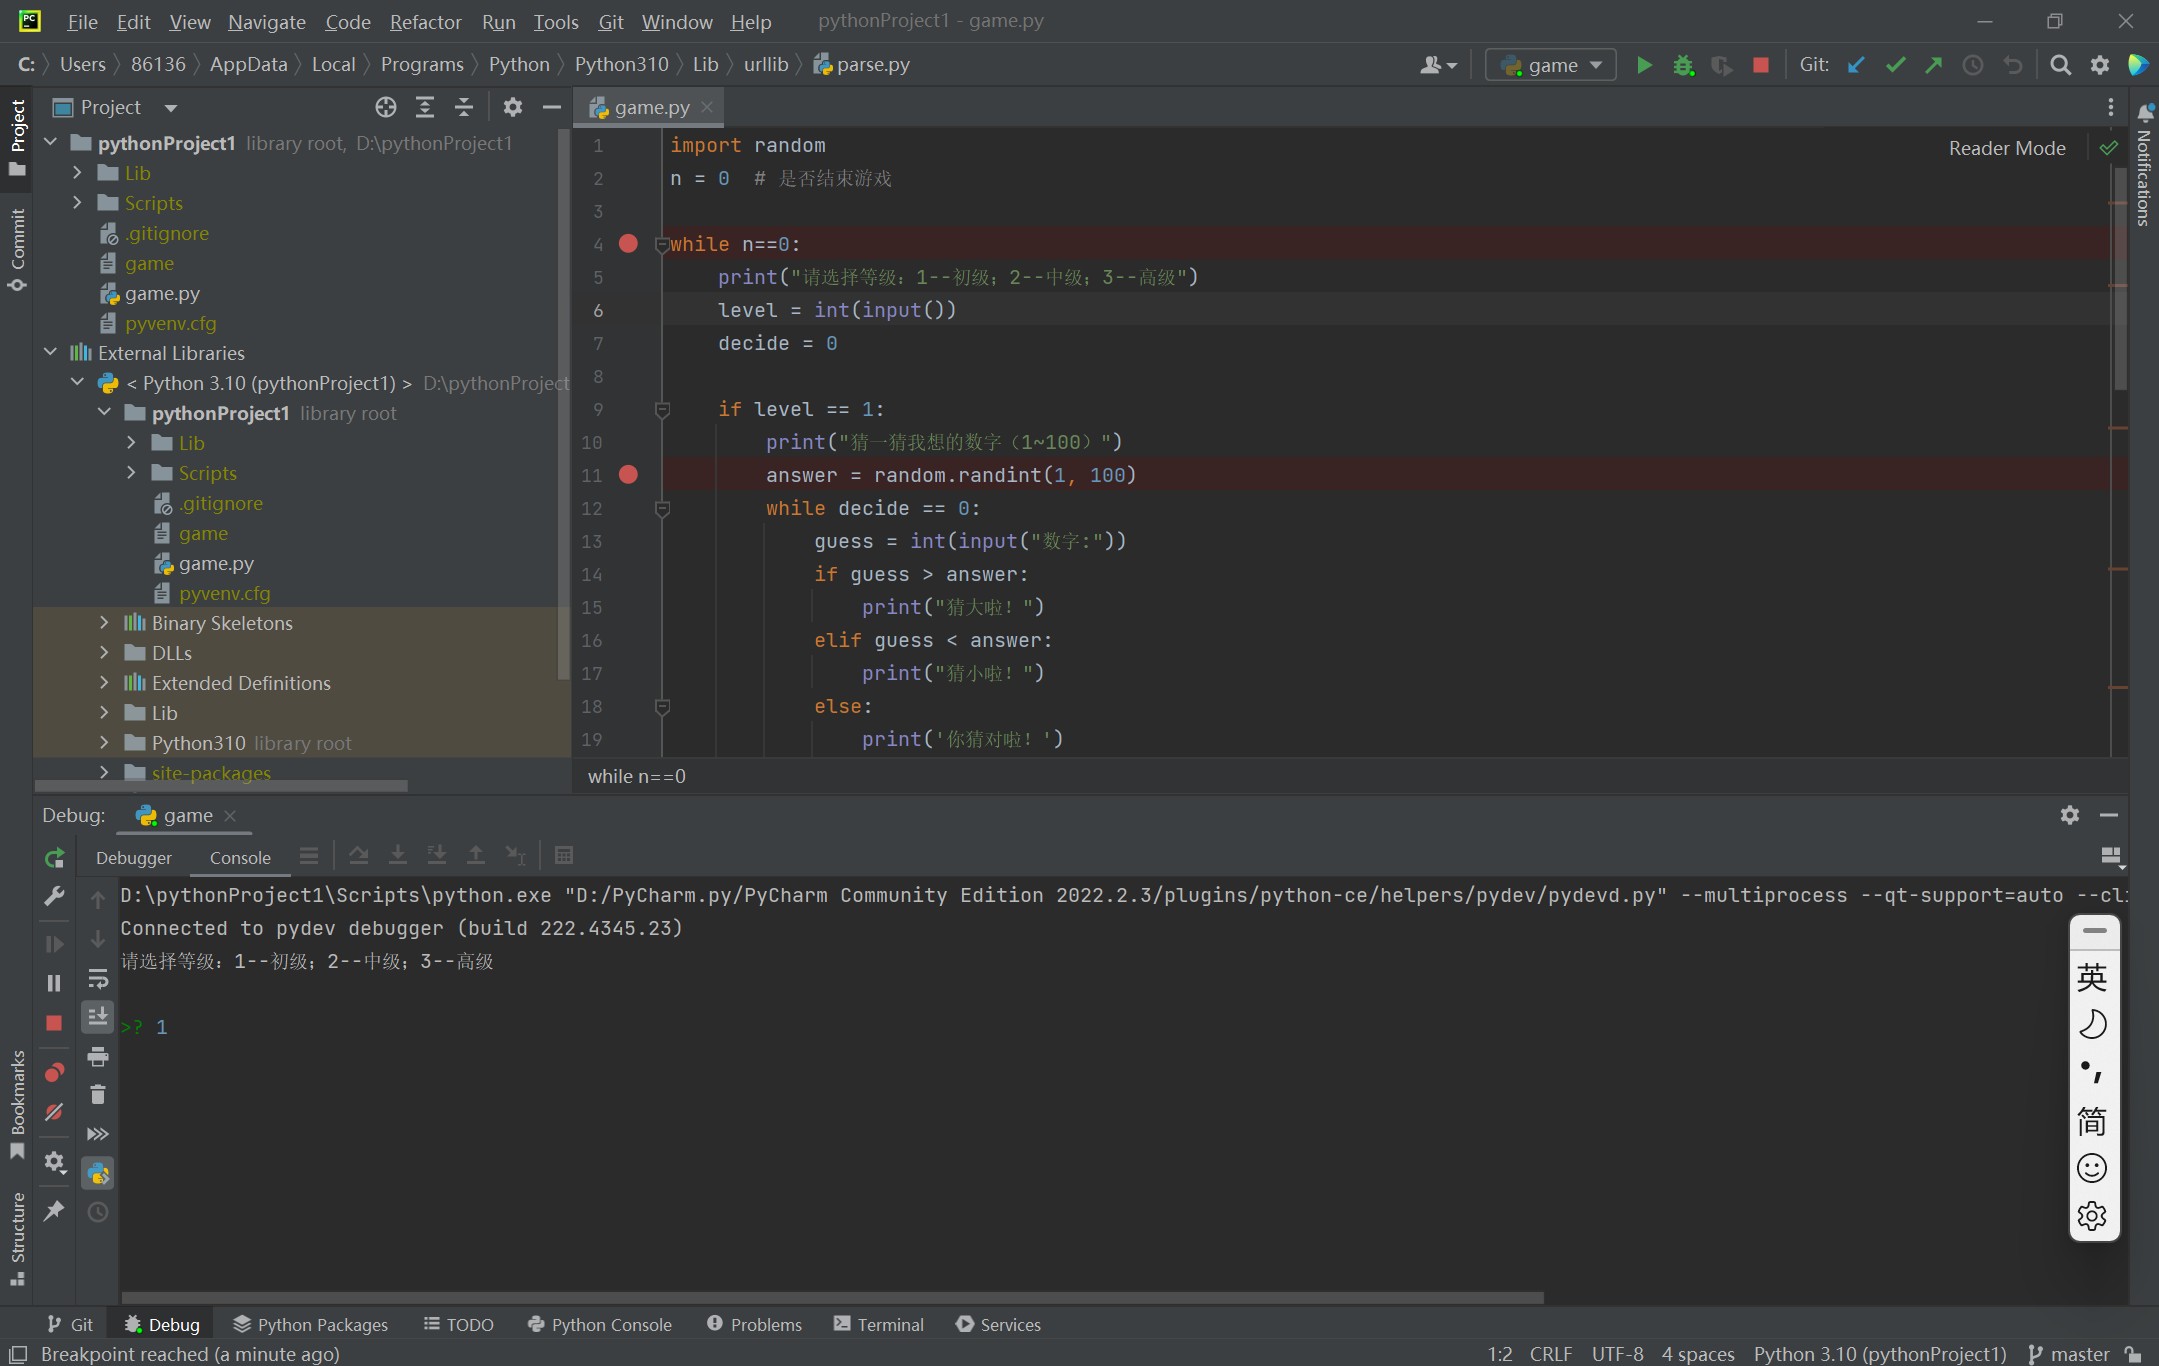The width and height of the screenshot is (2159, 1366).
Task: Toggle breakpoint on line 4
Action: pyautogui.click(x=628, y=244)
